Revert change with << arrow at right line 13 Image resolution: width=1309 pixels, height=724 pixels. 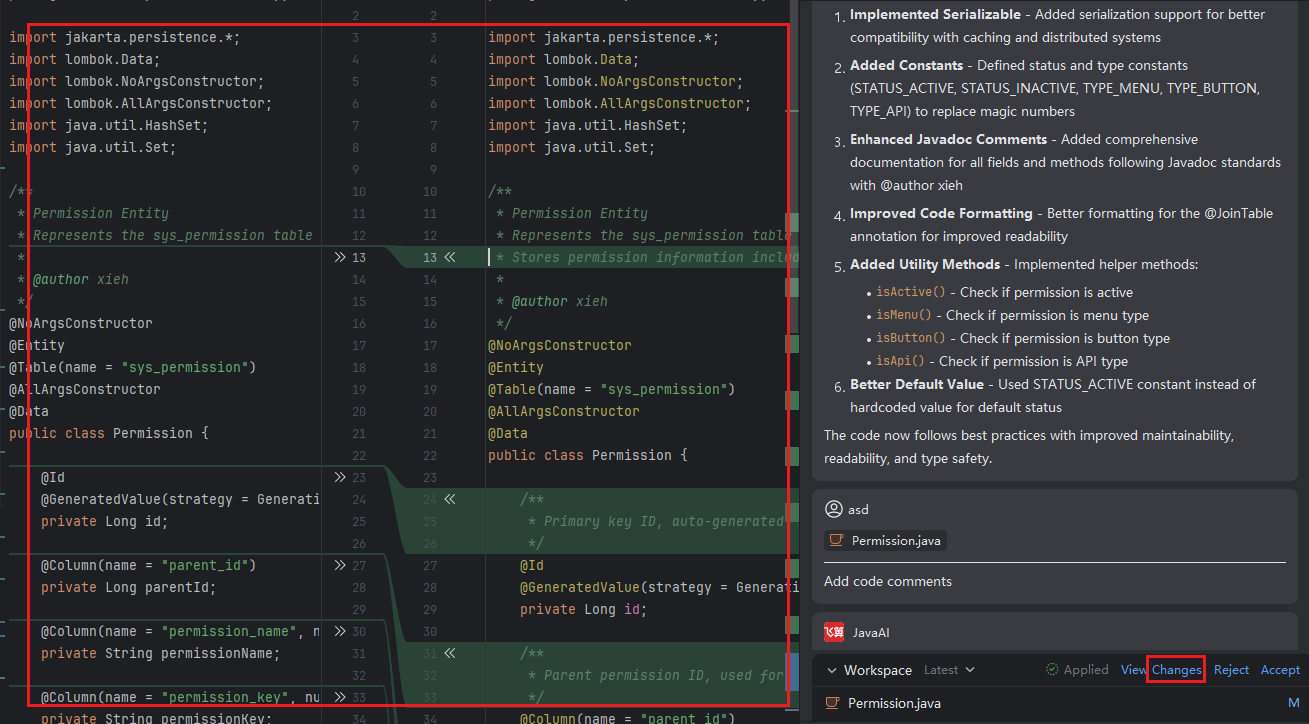[449, 257]
